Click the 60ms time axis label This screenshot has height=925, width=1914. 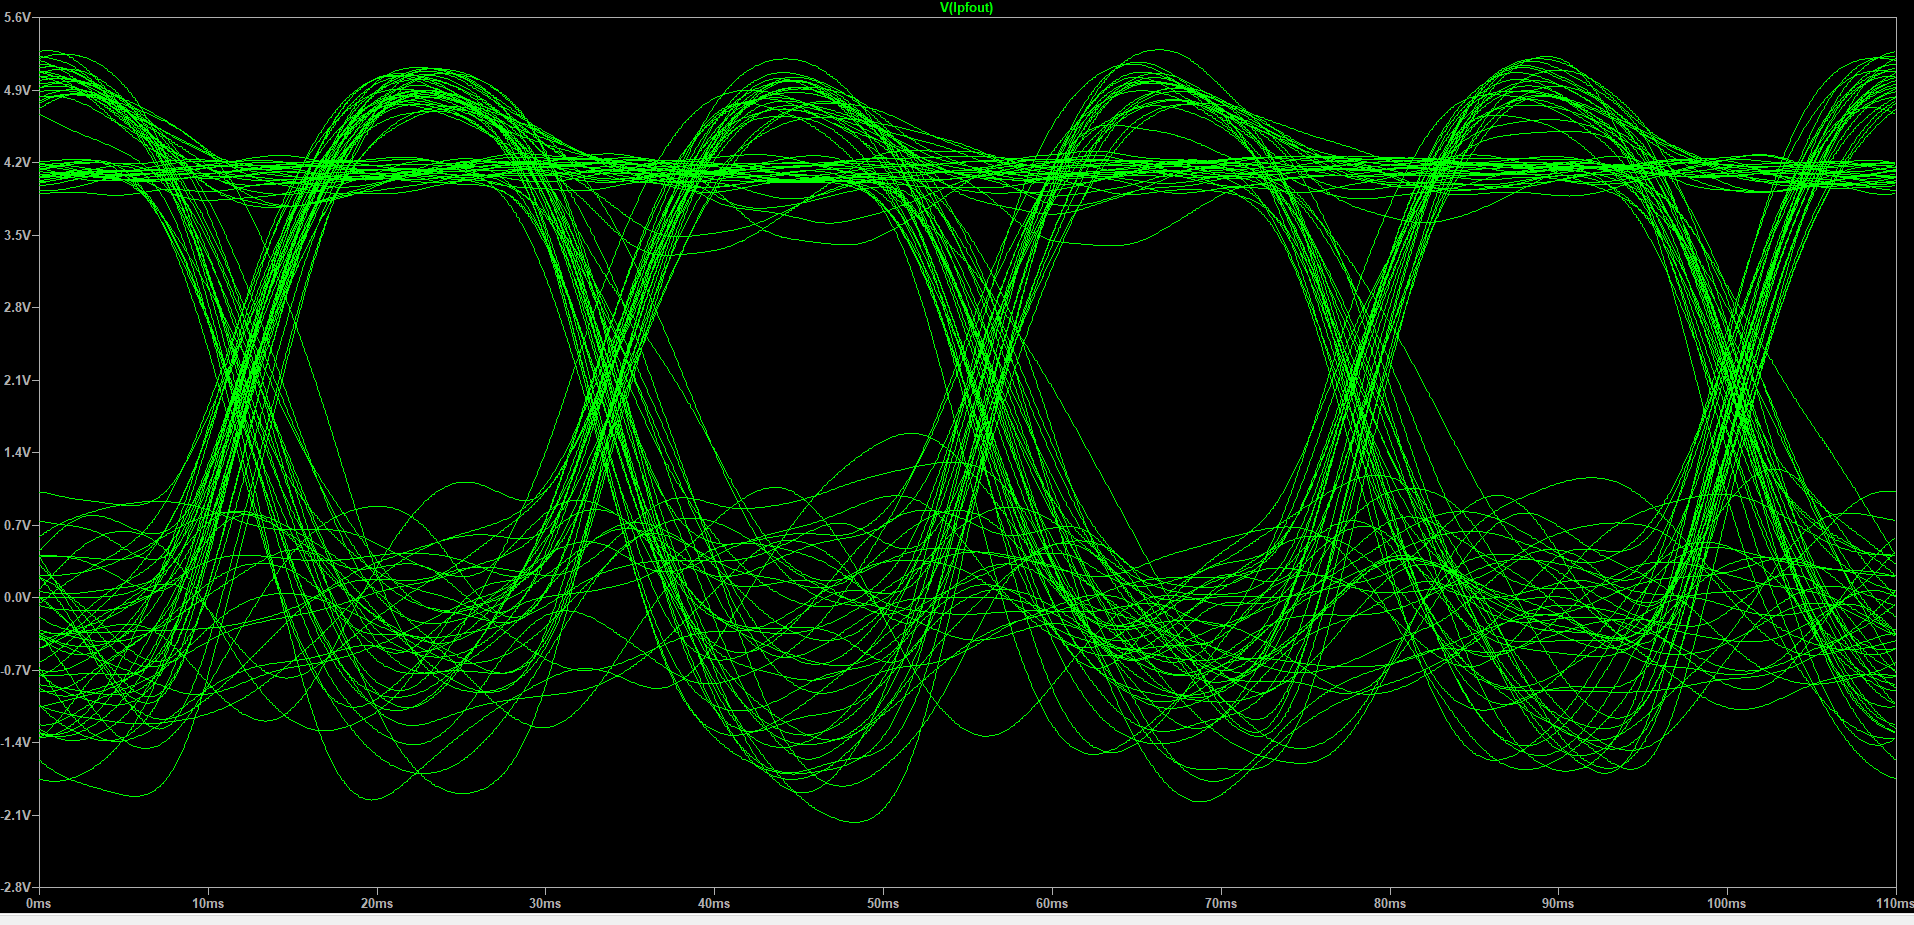click(x=1052, y=903)
